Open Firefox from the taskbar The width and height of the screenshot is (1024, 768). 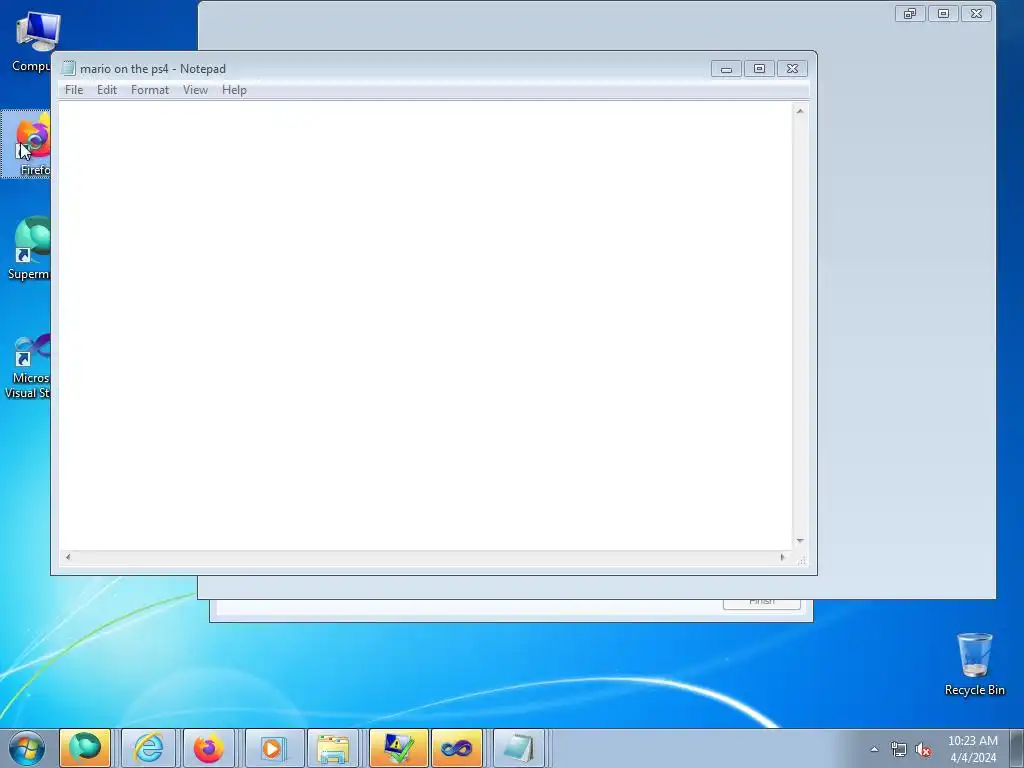point(209,748)
